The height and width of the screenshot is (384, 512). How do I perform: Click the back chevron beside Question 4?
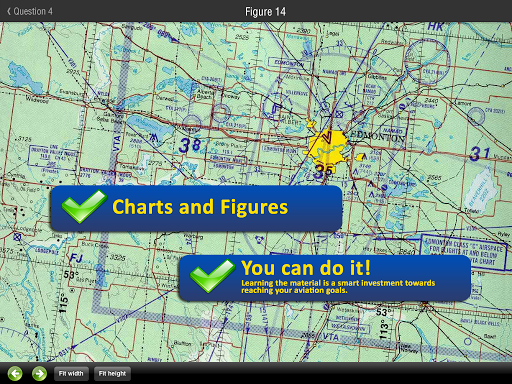tap(9, 11)
